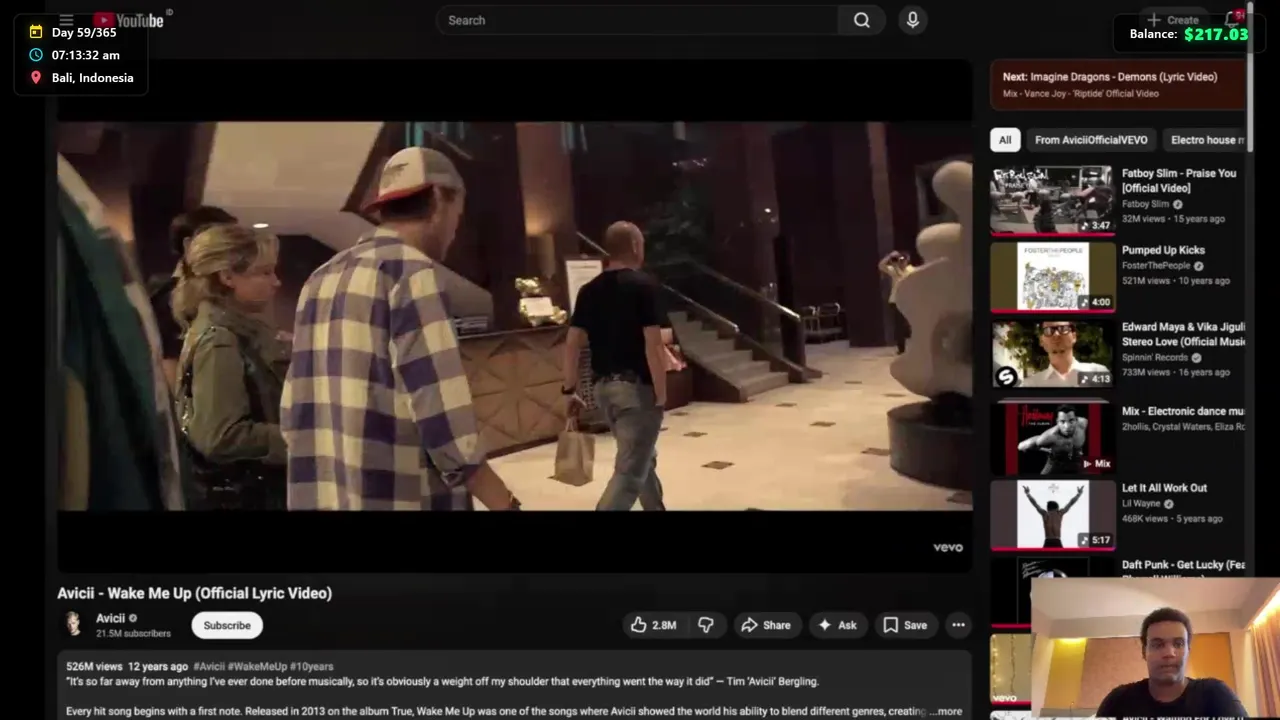Click the search magnifier button
This screenshot has width=1280, height=720.
(x=861, y=20)
